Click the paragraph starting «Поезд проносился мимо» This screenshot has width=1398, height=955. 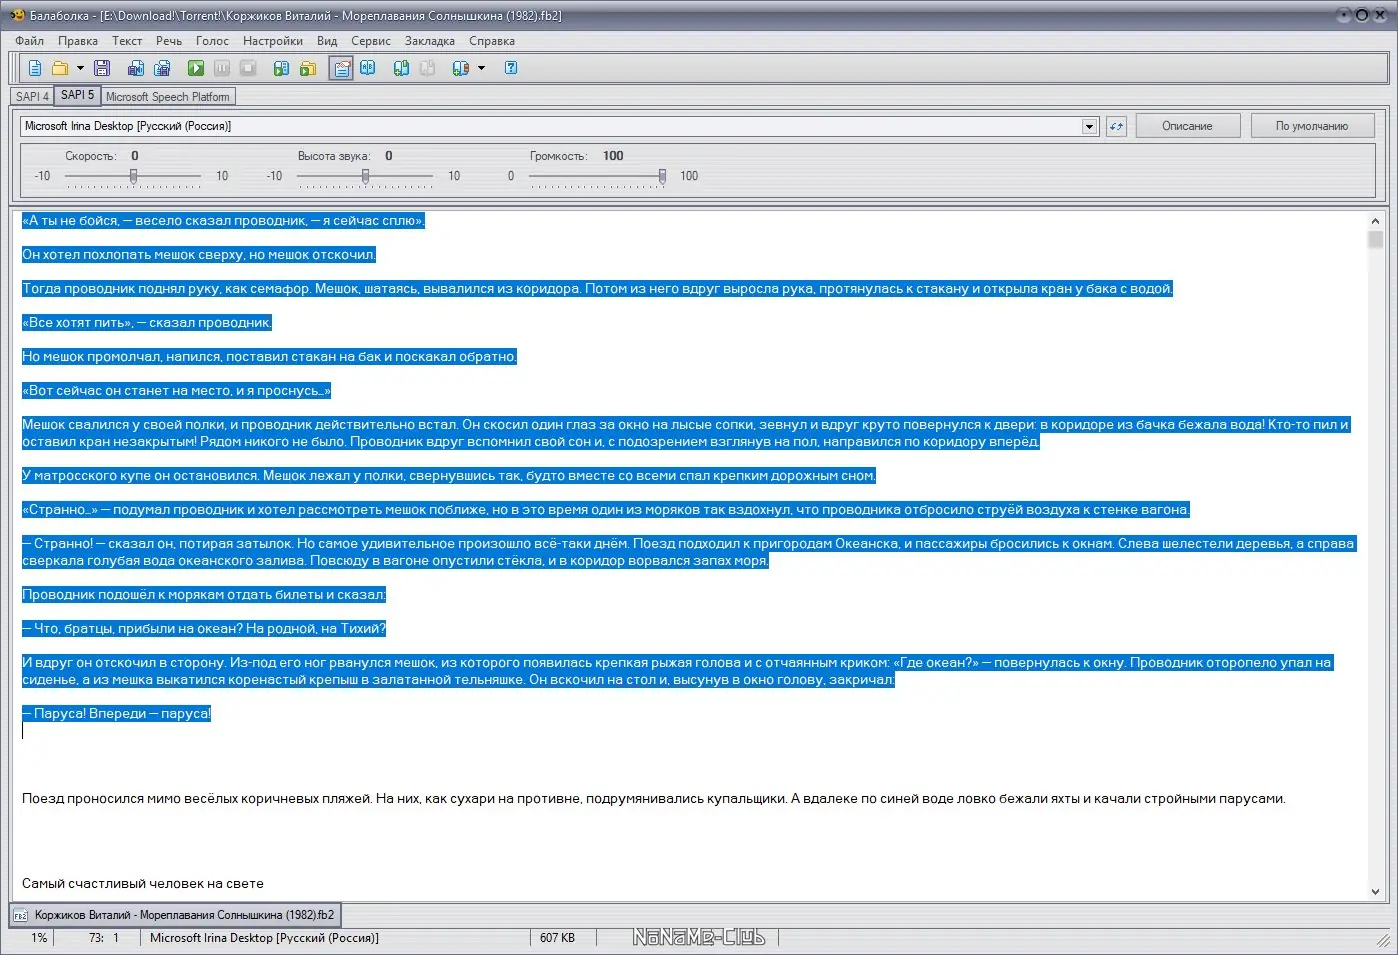tap(653, 799)
